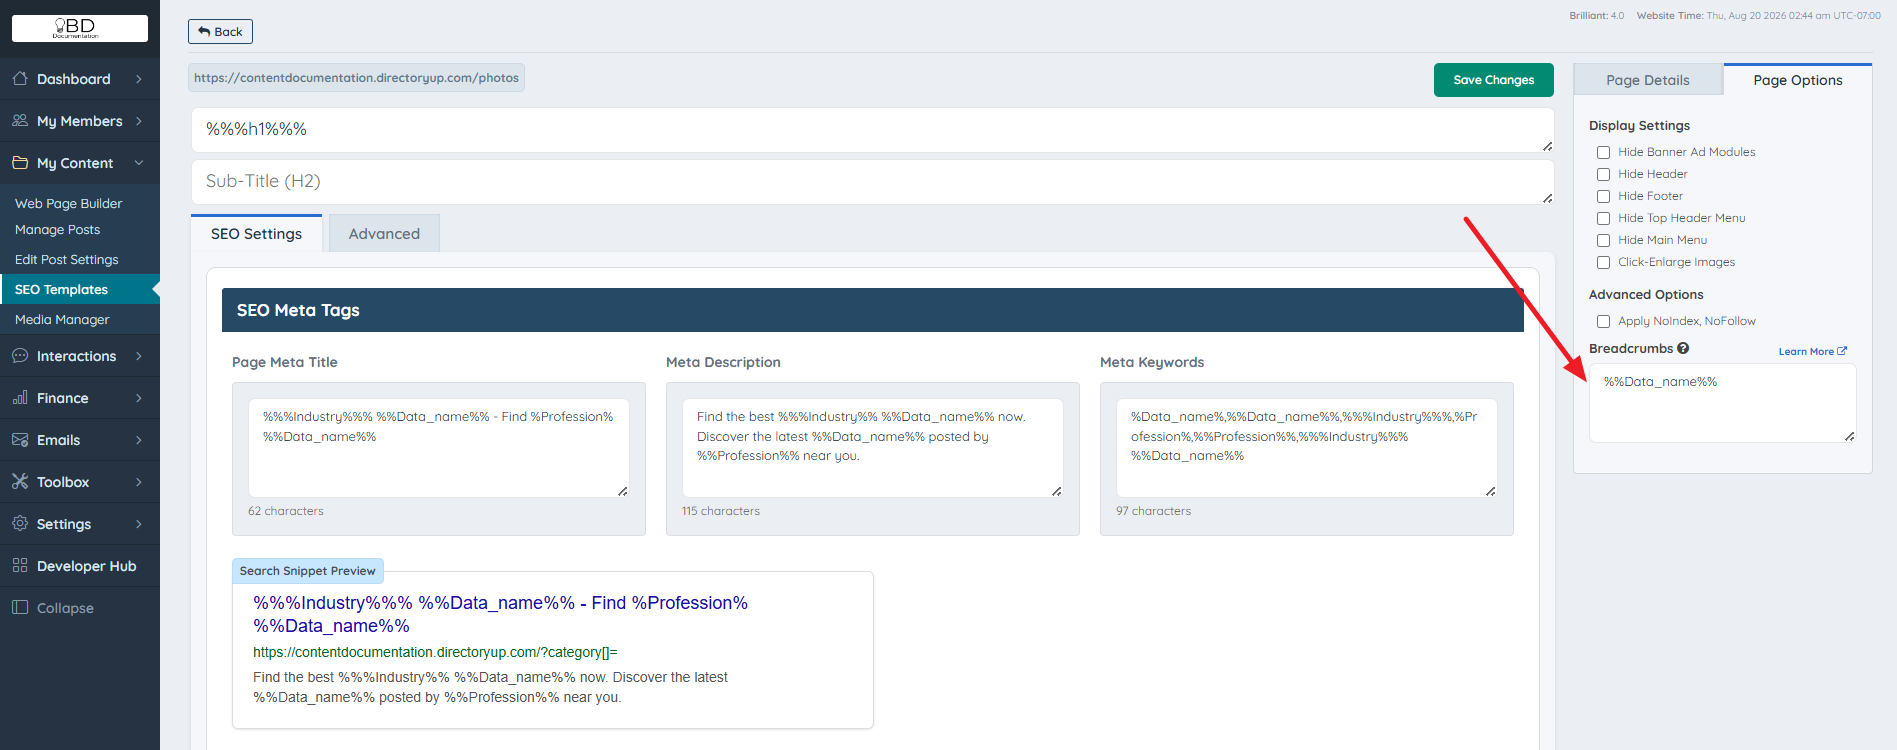
Task: Check the Click-Enlarge Images option
Action: coord(1603,262)
